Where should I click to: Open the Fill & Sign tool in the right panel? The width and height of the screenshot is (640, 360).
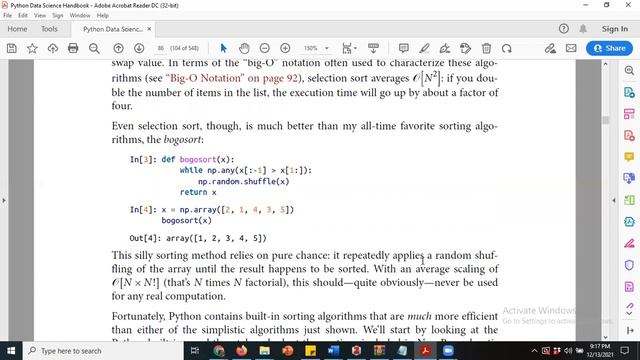coord(629,244)
